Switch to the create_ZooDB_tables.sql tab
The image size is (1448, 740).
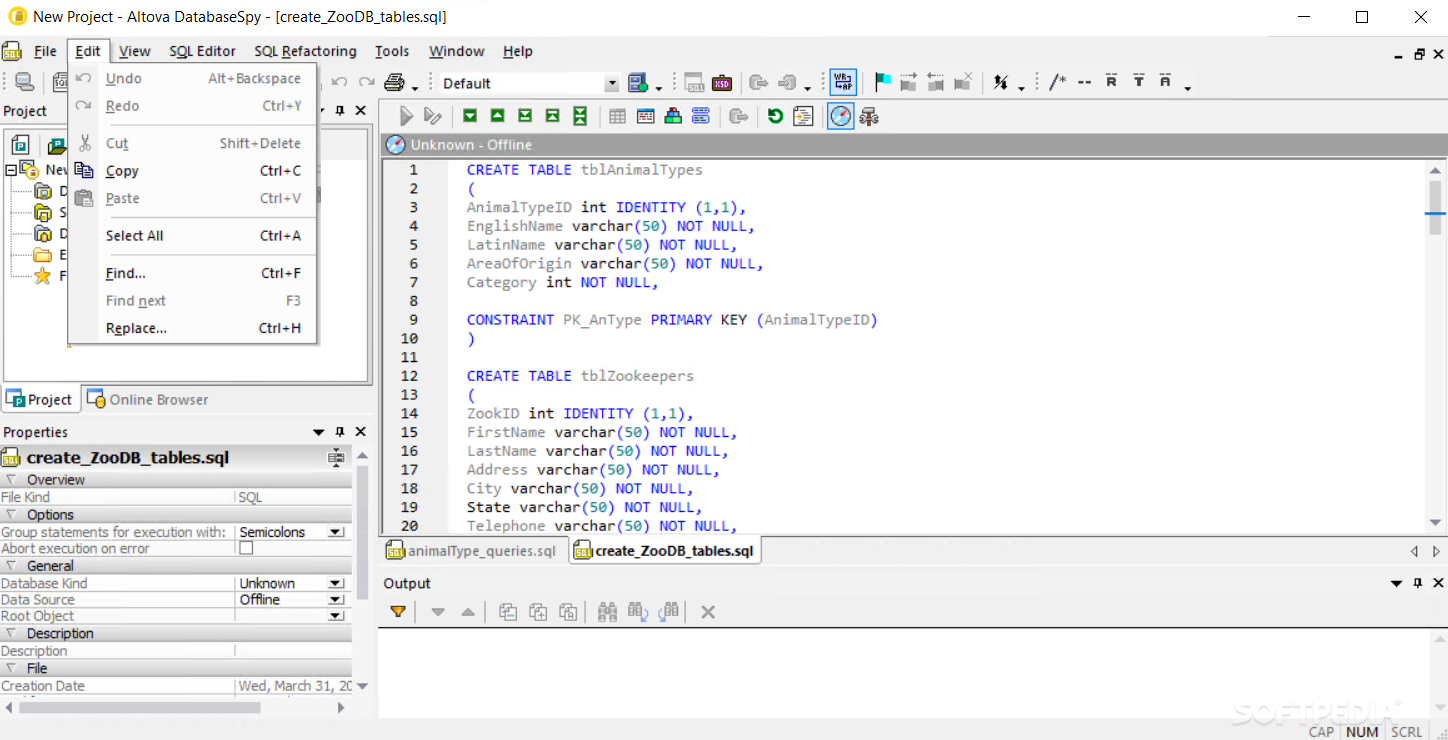[665, 551]
